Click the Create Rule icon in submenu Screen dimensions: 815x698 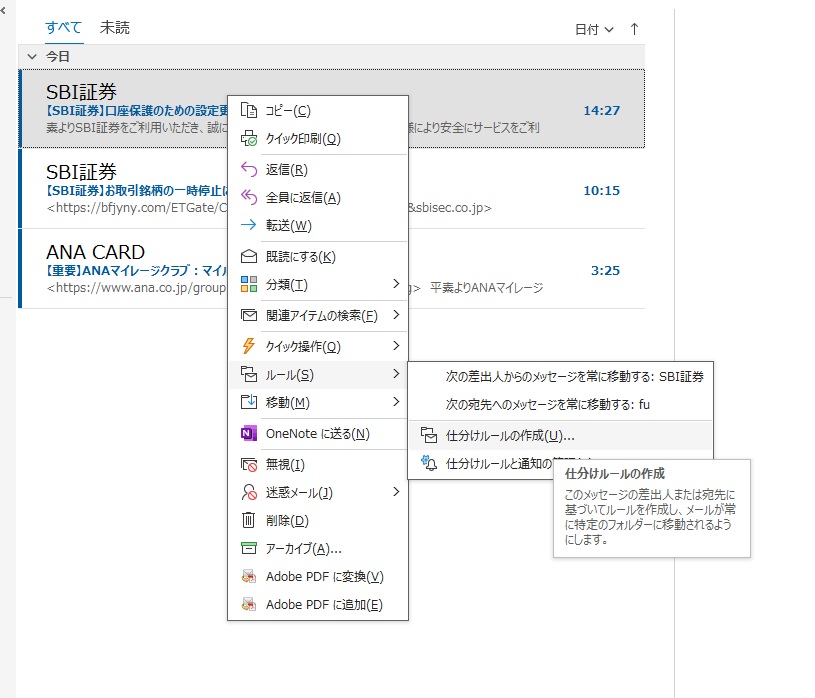coord(429,436)
